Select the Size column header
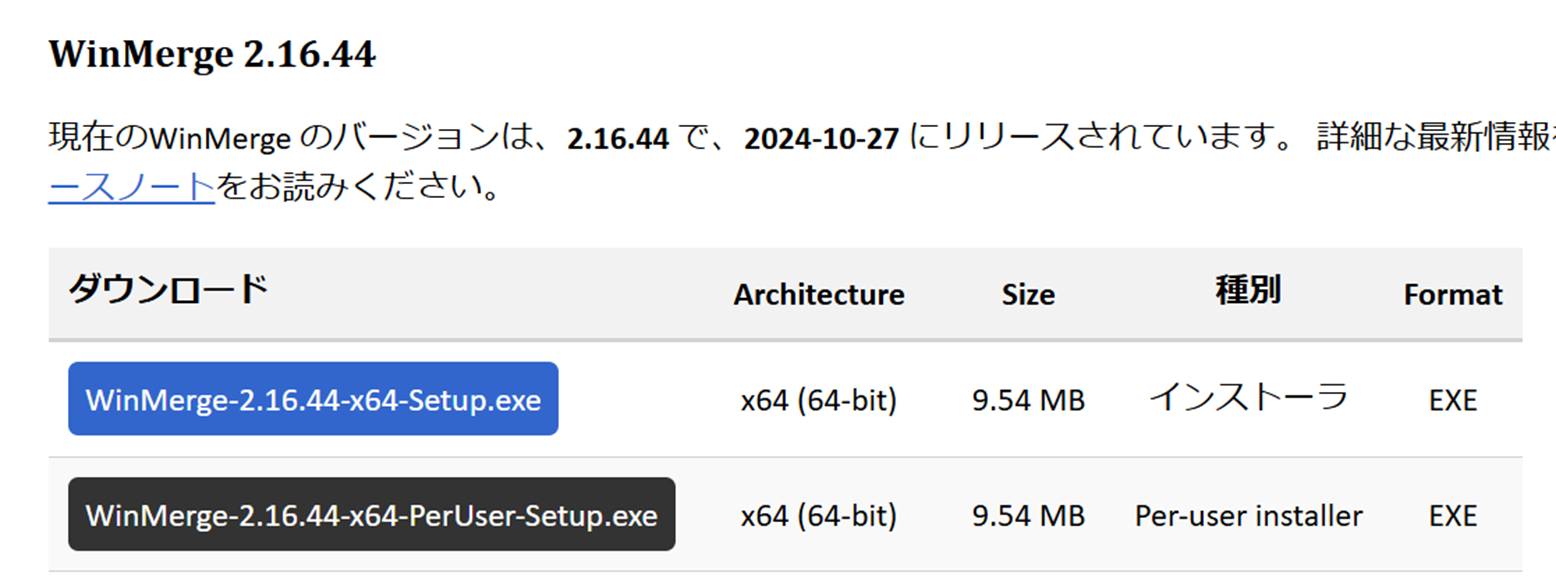Screen dimensions: 1556x576 click(x=1028, y=295)
